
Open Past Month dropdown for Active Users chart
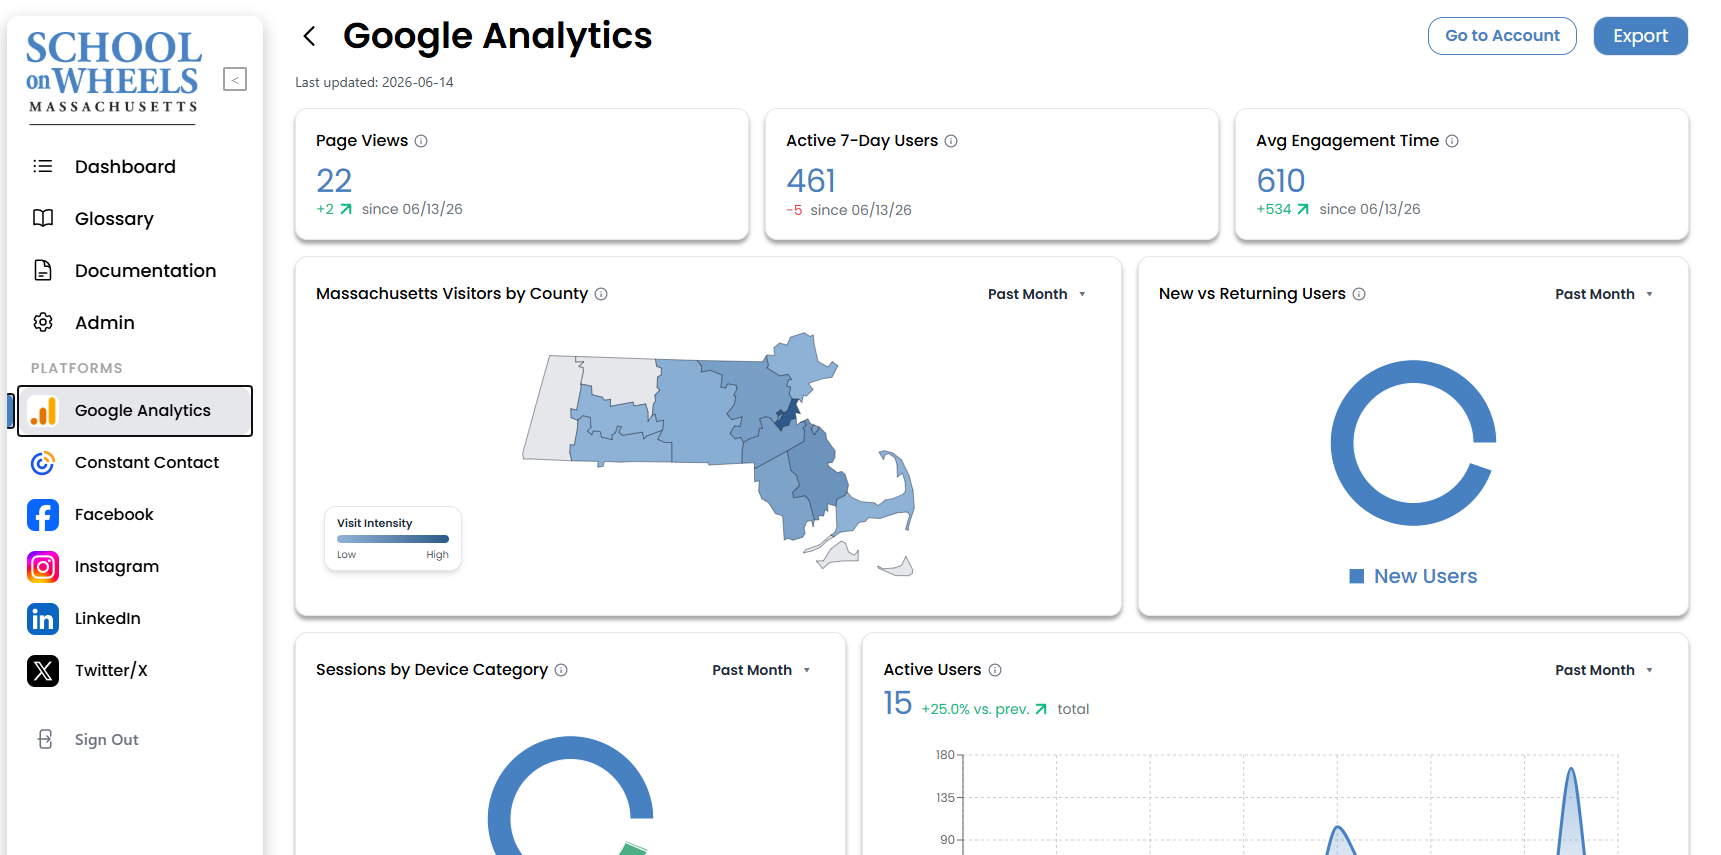1604,670
